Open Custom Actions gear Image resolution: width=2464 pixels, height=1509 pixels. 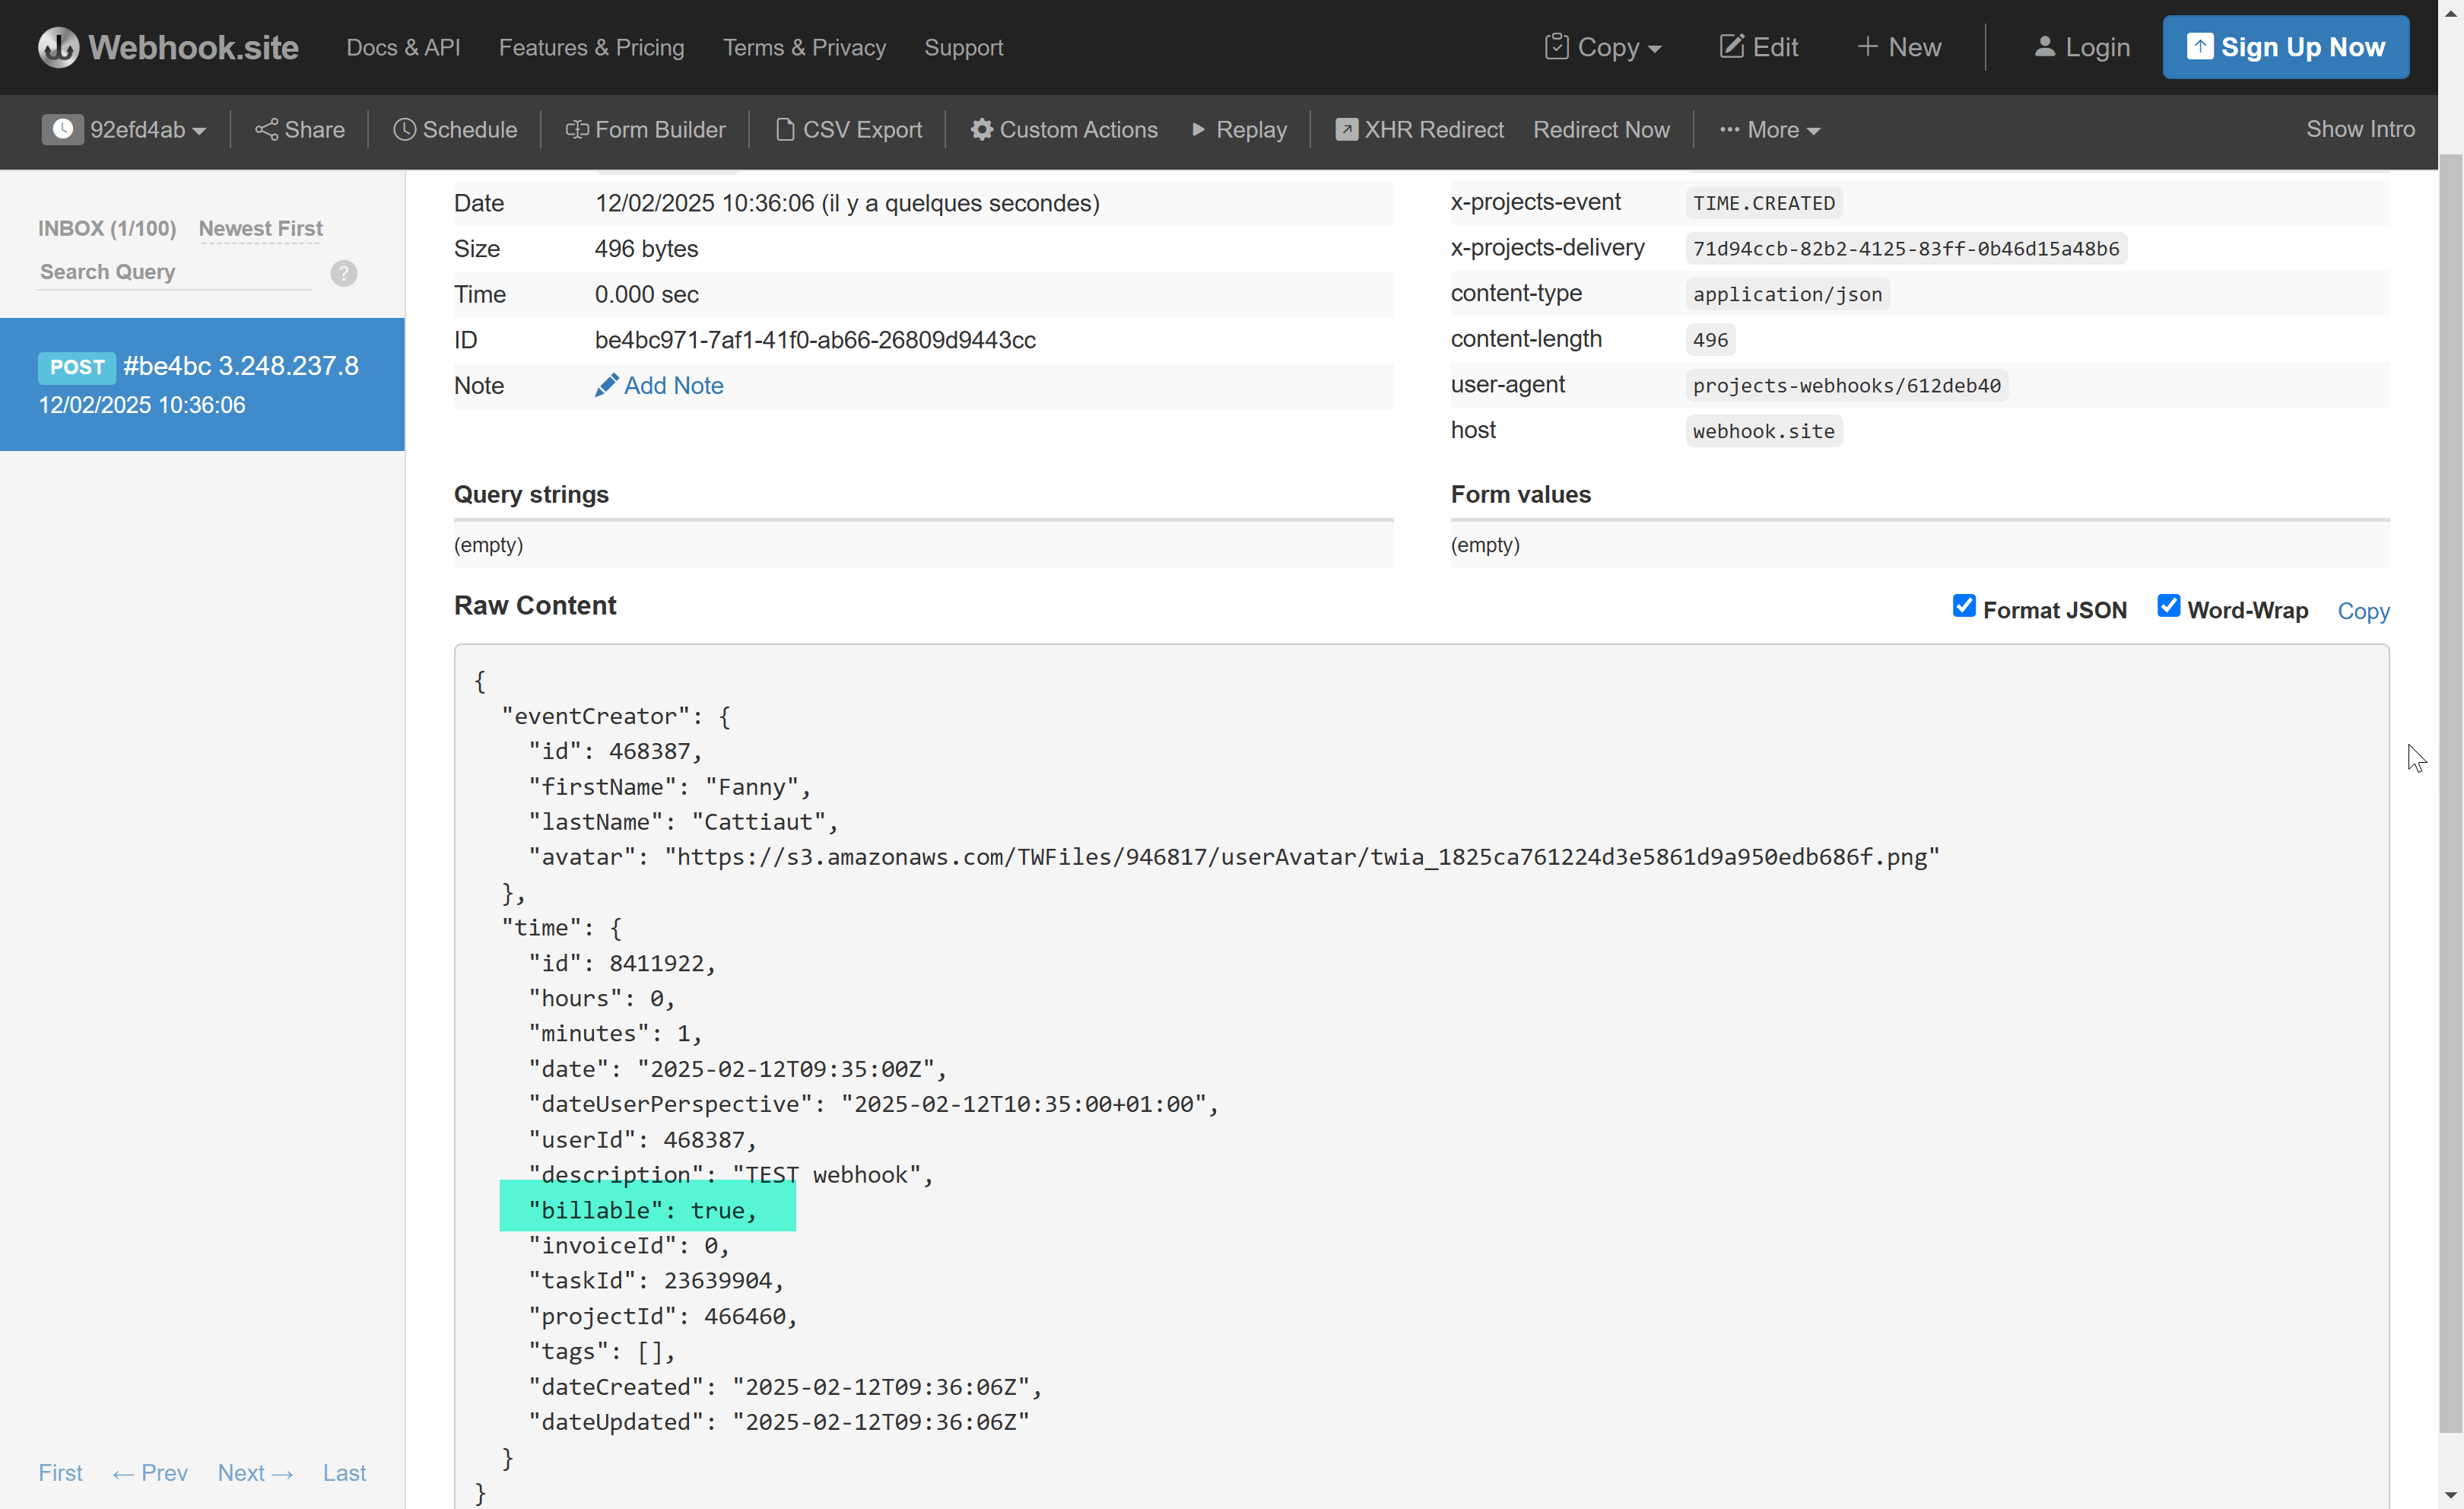(x=1064, y=130)
